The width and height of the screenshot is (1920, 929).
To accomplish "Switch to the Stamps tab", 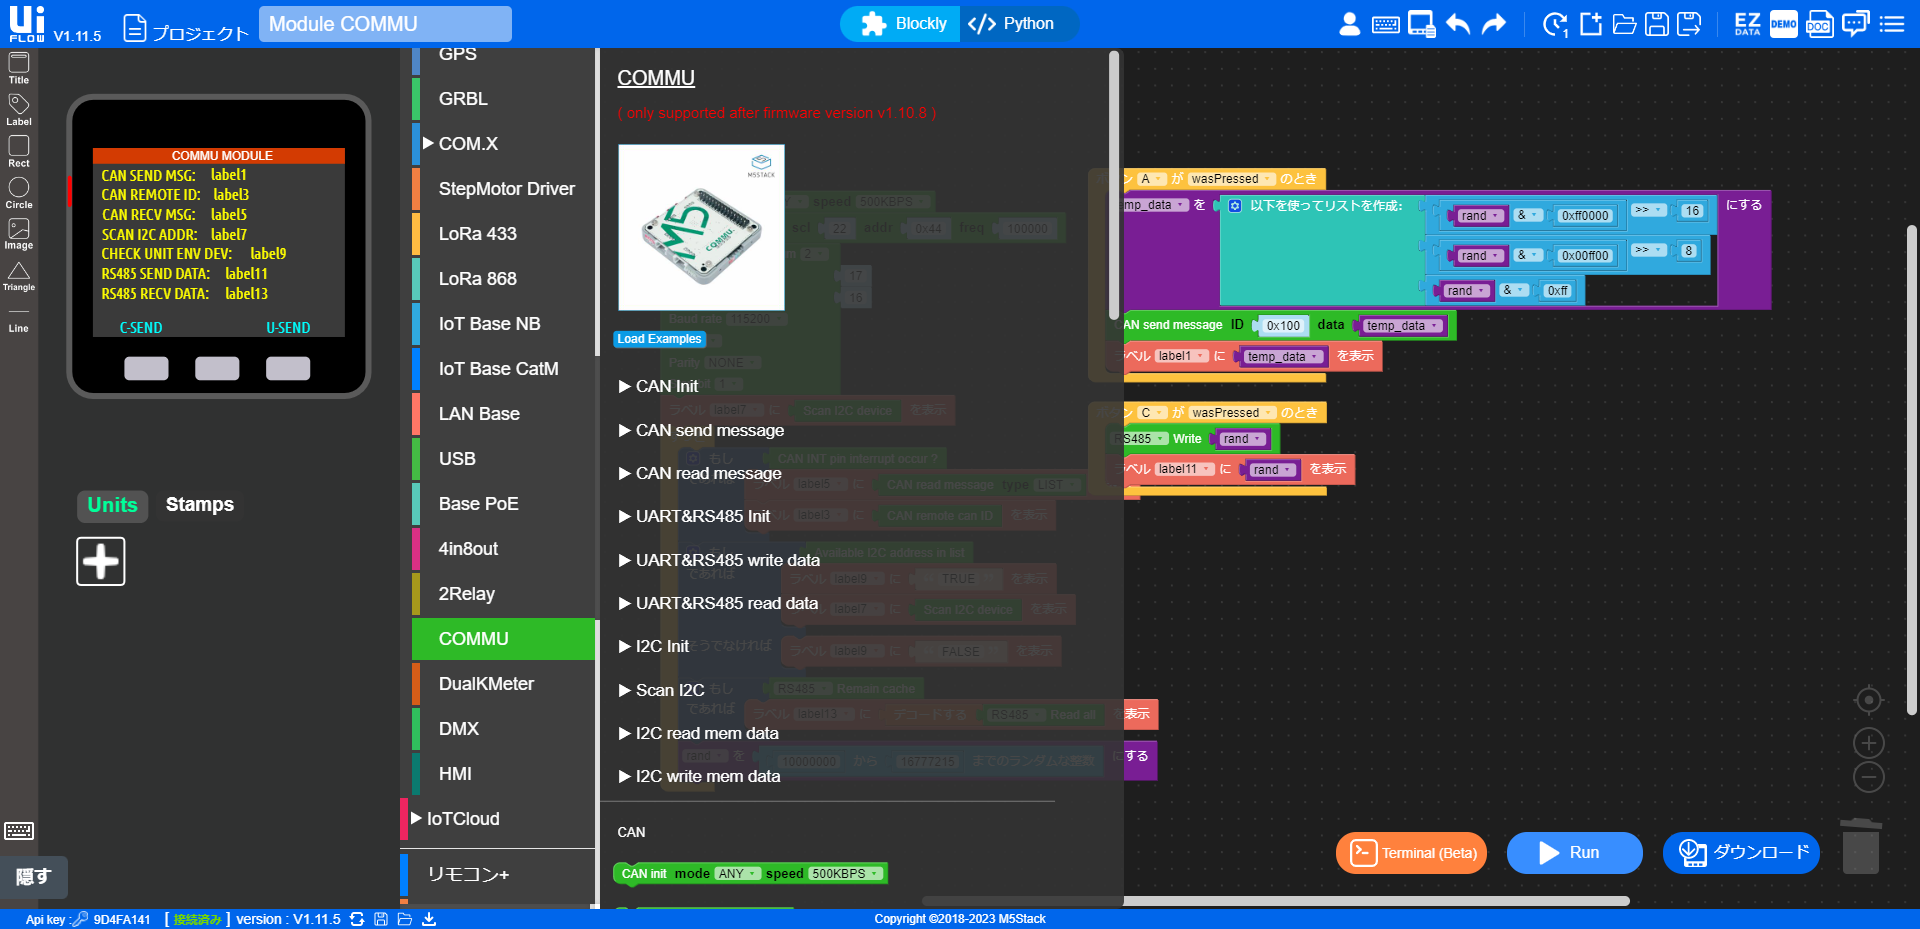I will pyautogui.click(x=199, y=505).
